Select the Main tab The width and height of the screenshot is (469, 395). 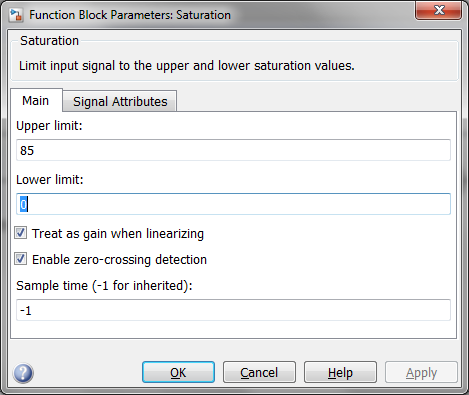pyautogui.click(x=36, y=100)
